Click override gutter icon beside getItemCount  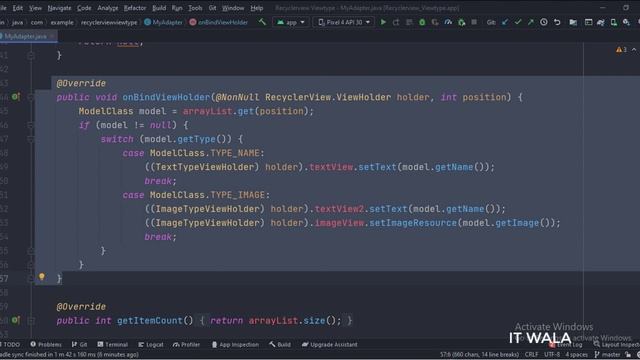15,320
